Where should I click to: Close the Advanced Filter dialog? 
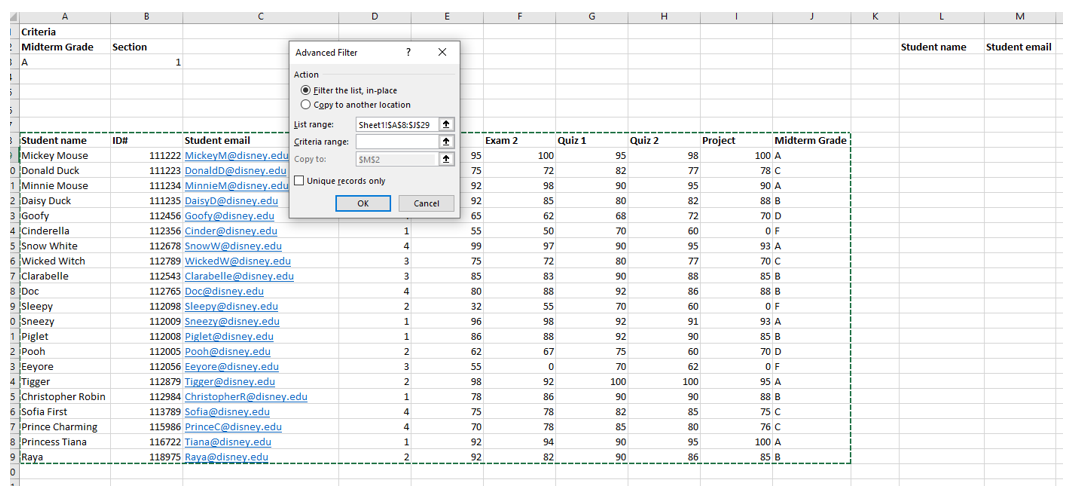(x=442, y=53)
